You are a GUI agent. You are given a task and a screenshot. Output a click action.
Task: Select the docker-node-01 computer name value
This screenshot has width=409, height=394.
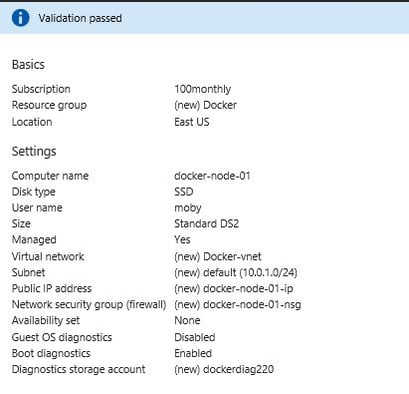point(212,176)
